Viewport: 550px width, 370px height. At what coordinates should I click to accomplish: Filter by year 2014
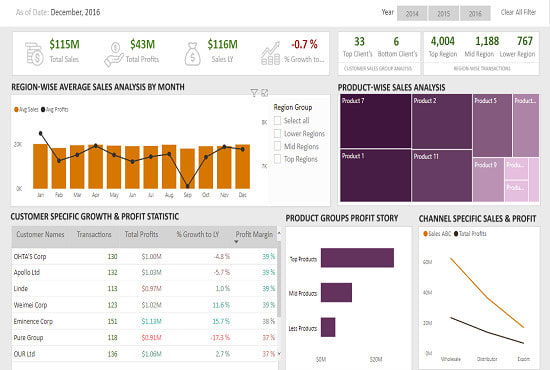(x=412, y=13)
